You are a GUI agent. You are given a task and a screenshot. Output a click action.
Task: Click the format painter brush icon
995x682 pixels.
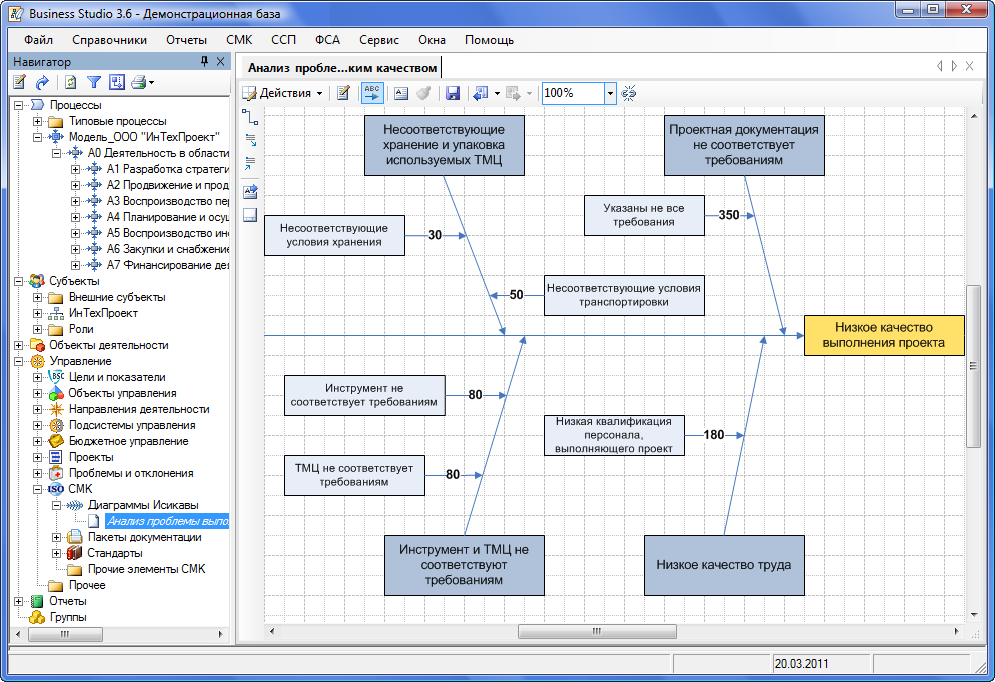pyautogui.click(x=424, y=93)
